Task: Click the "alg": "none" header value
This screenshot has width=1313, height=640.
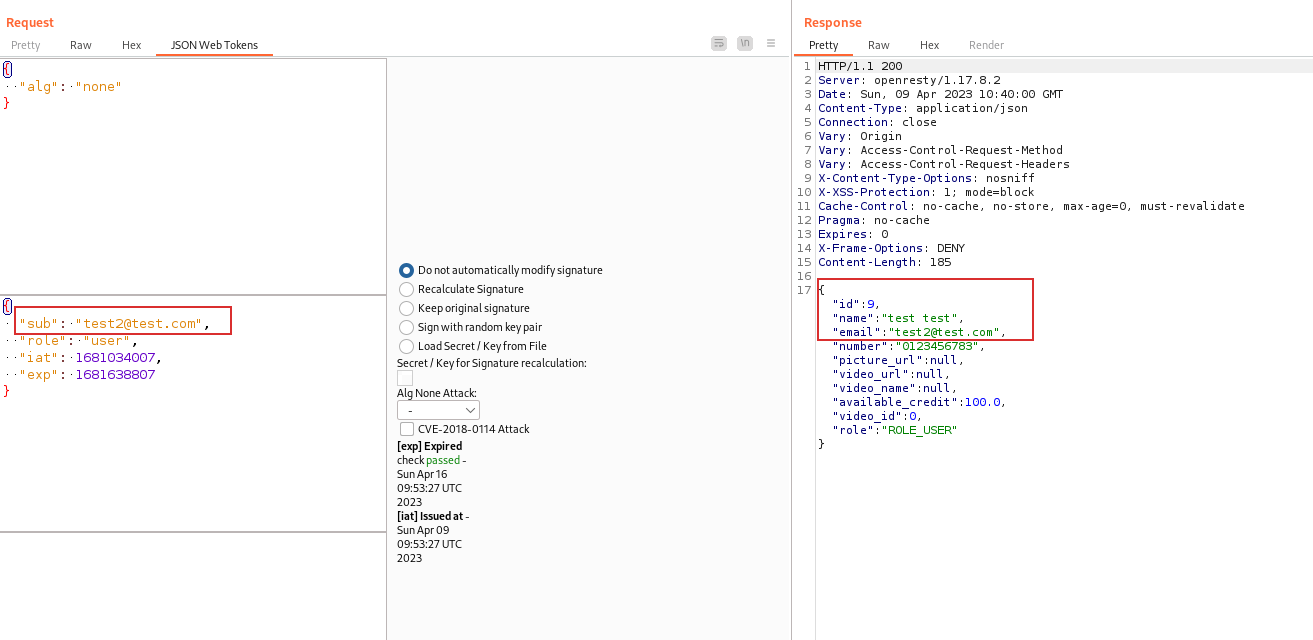Action: 97,86
